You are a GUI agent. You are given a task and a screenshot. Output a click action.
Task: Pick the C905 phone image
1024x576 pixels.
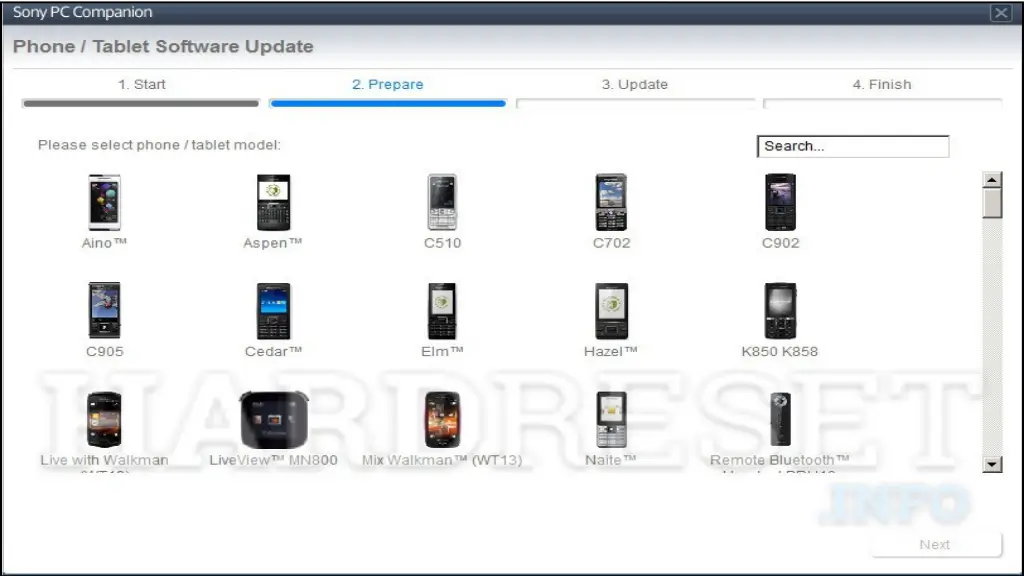click(104, 310)
